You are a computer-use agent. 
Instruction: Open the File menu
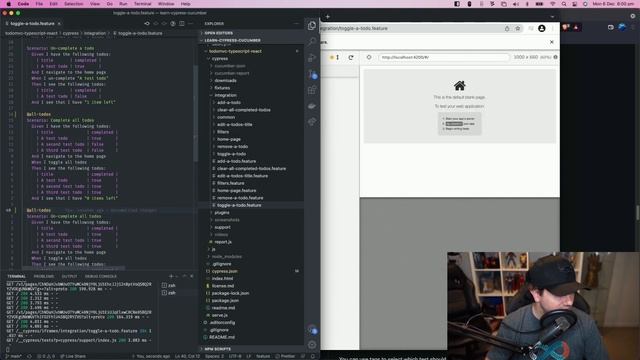(39, 4)
